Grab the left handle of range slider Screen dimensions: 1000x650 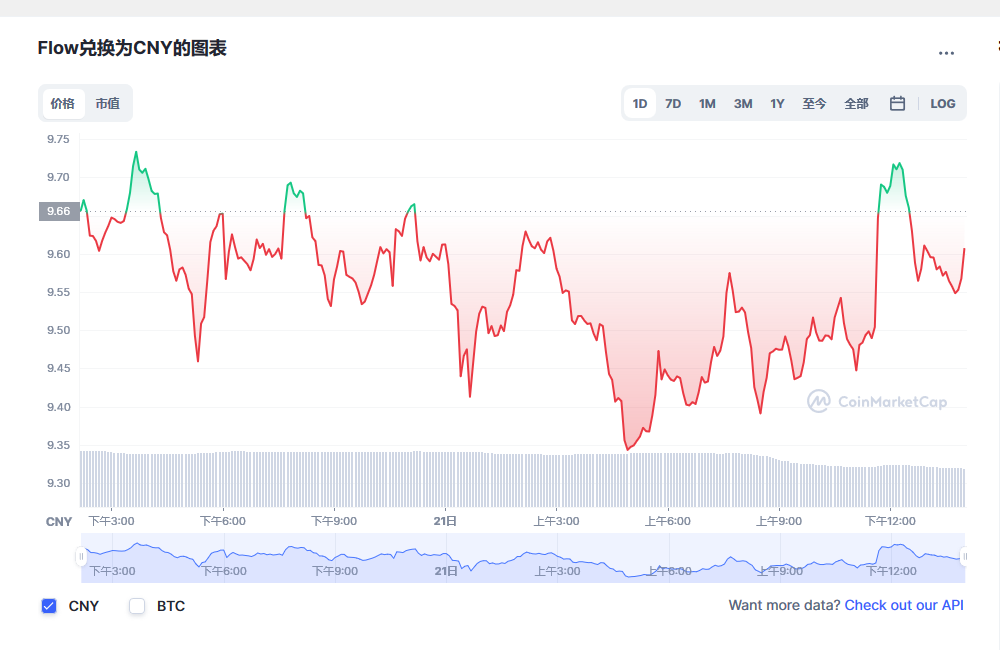(x=81, y=556)
